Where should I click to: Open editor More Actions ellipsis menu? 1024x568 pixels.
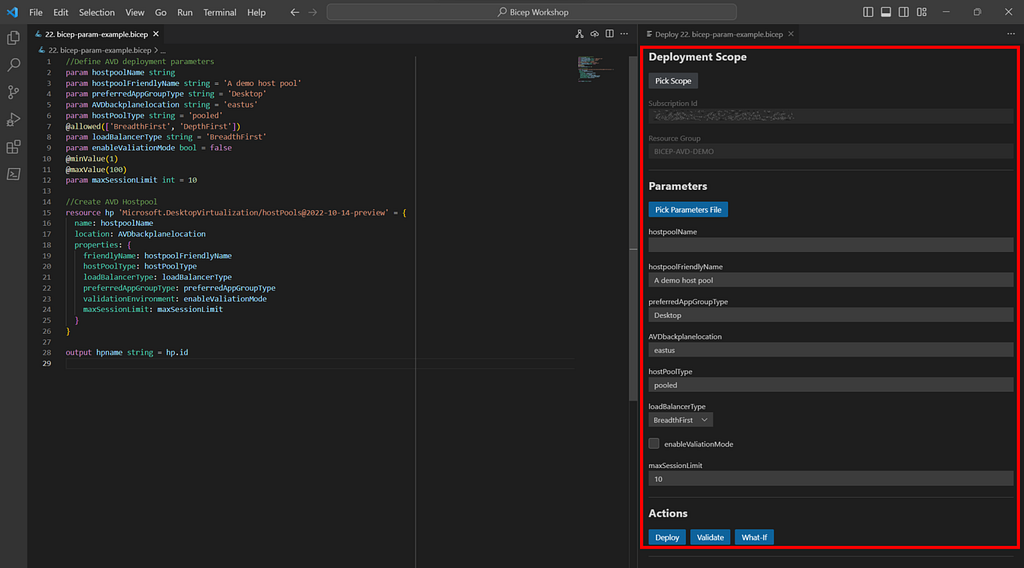point(624,34)
